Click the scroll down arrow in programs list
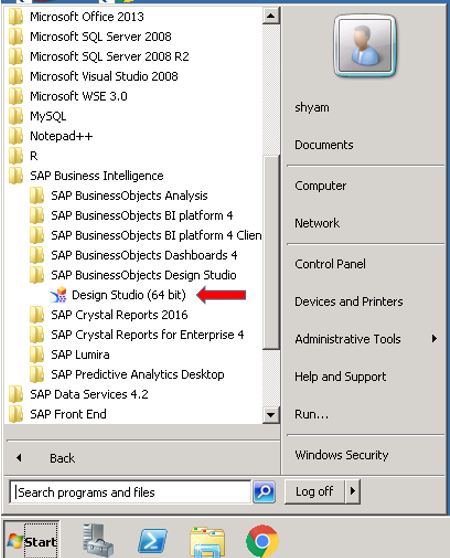The image size is (450, 558). (x=271, y=415)
